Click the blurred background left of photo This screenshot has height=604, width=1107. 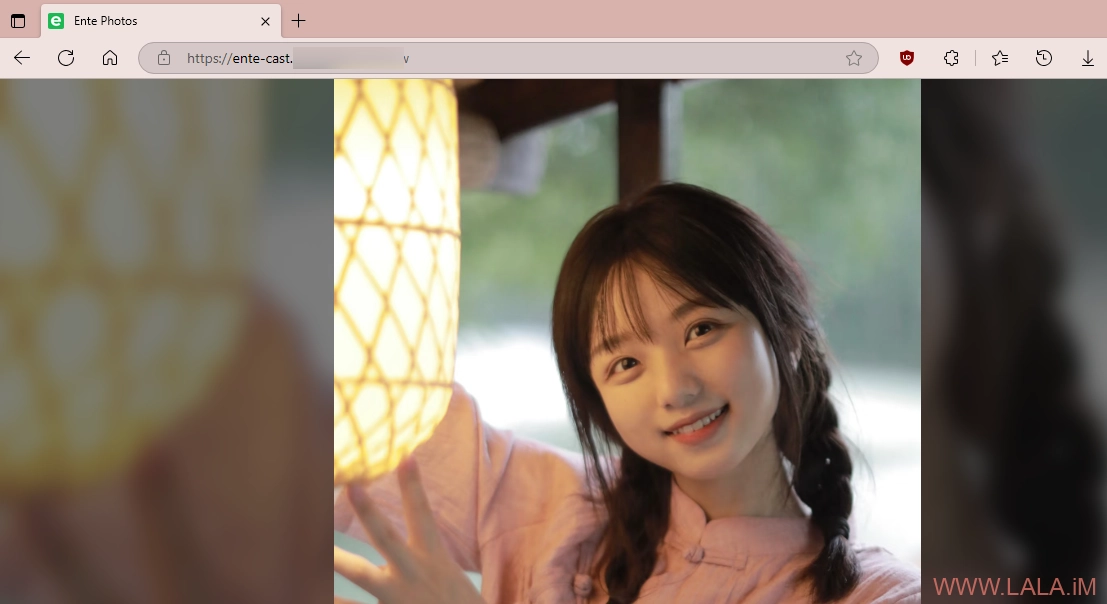[165, 340]
